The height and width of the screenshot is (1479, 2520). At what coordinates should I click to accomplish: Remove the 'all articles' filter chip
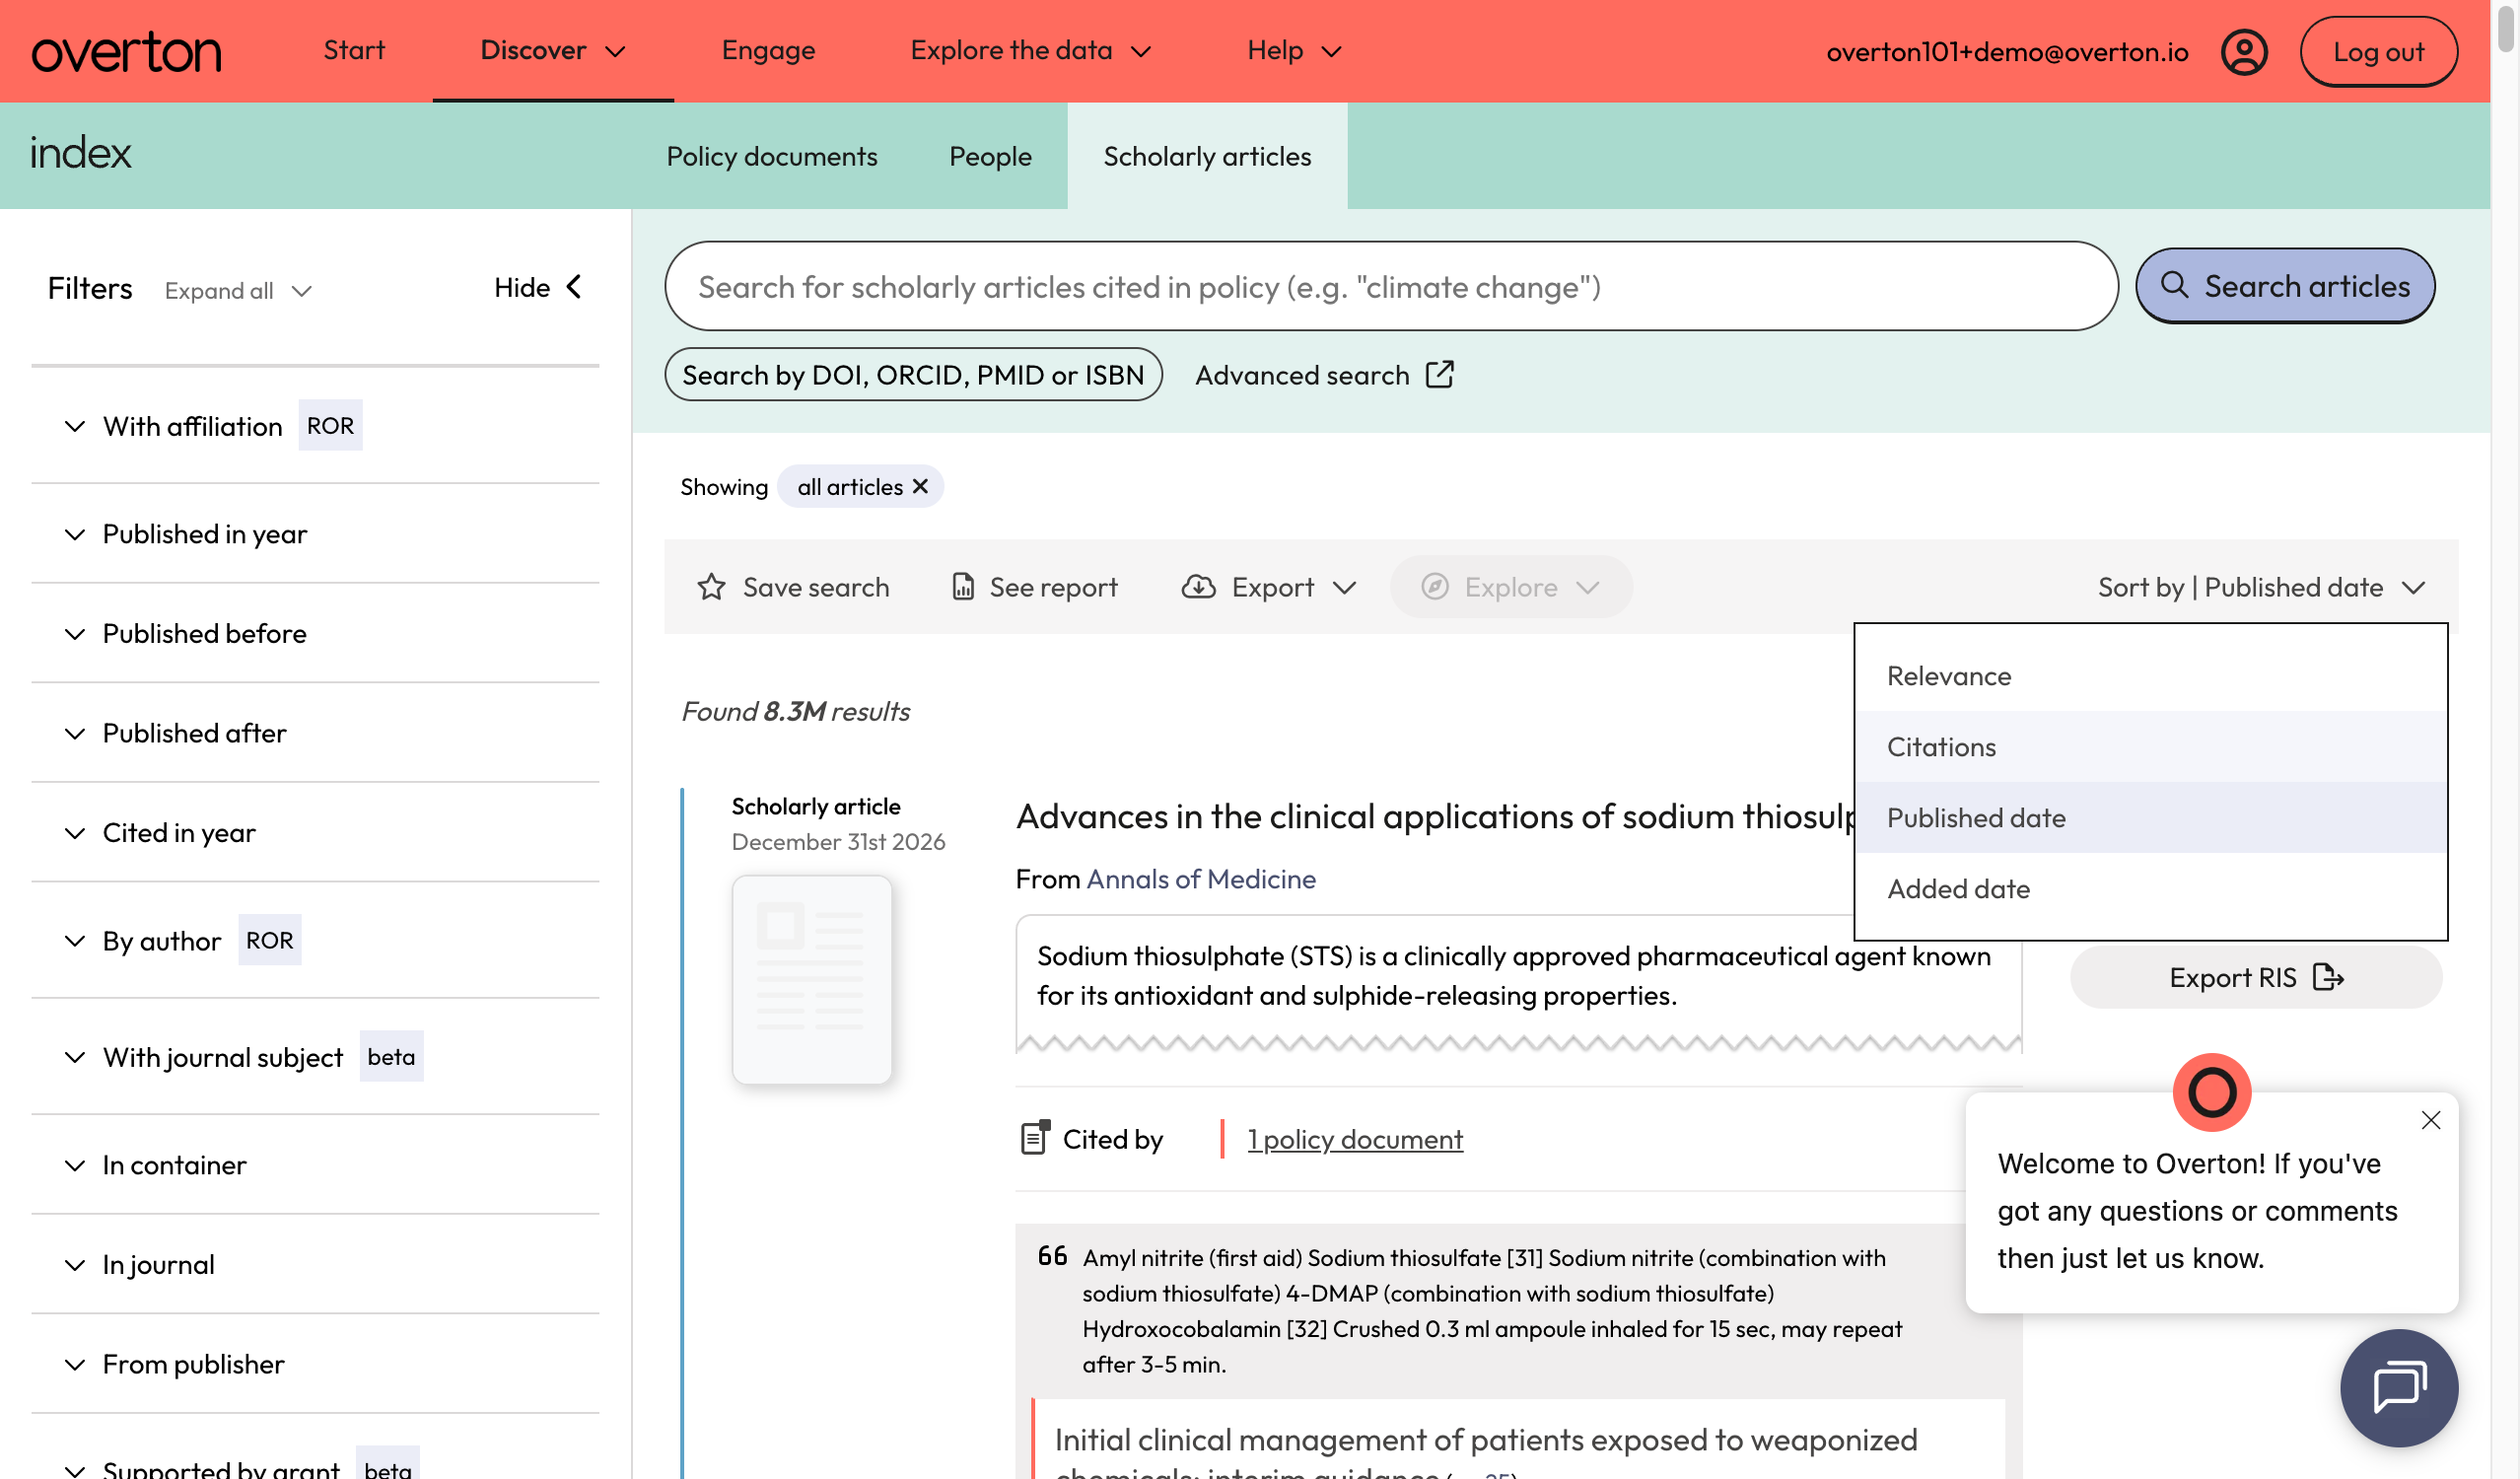coord(920,486)
